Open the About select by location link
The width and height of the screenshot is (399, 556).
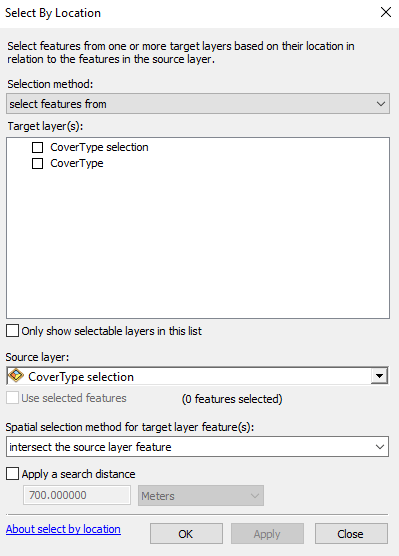(x=63, y=529)
